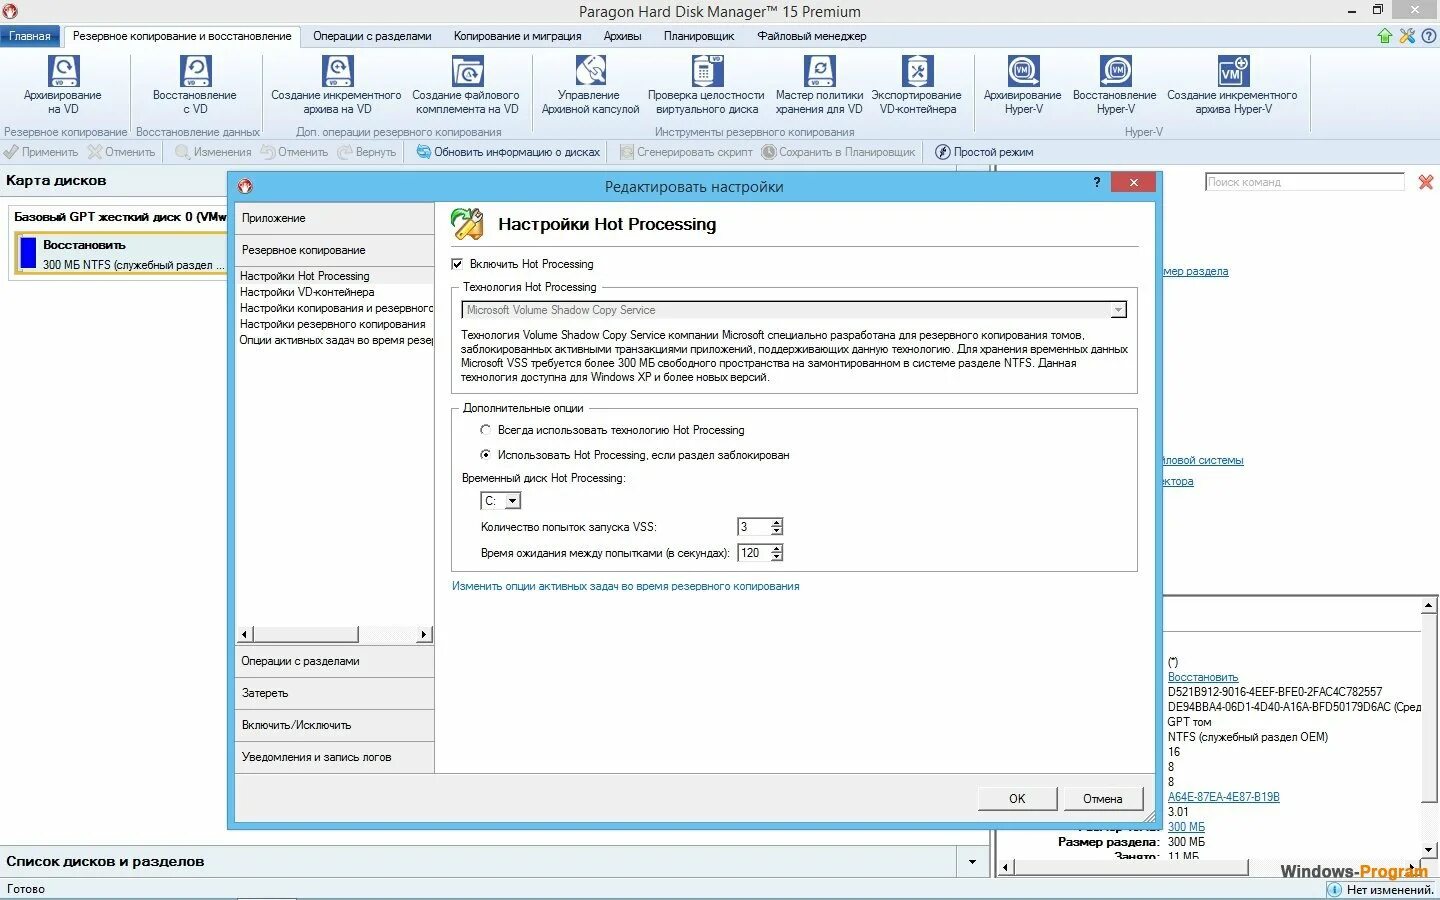Click Обновить информацию о дисках

click(x=508, y=152)
